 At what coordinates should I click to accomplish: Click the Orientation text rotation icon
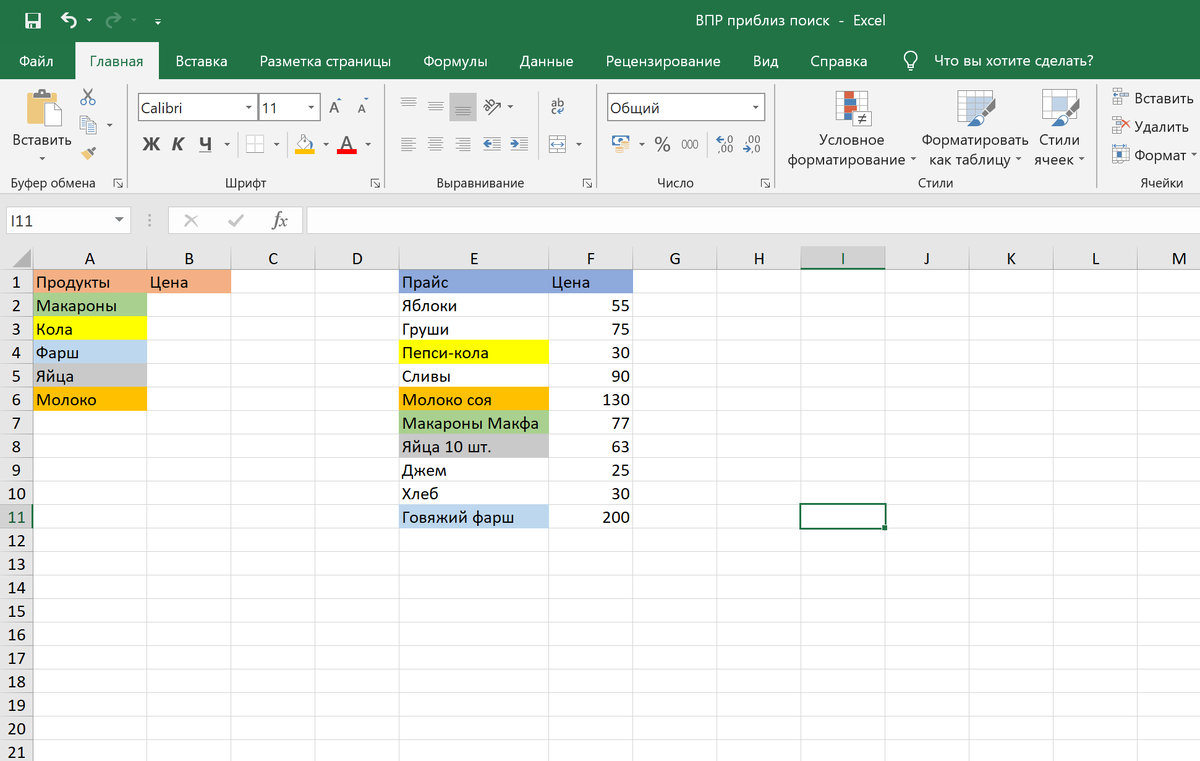point(492,105)
